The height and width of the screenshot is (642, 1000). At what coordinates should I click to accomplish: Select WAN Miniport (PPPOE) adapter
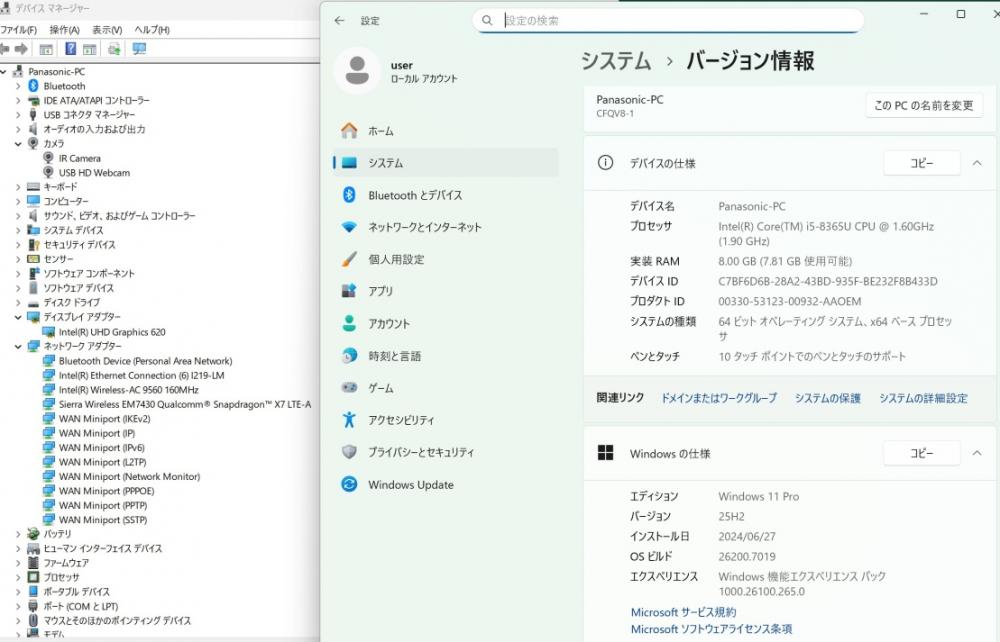tap(107, 491)
